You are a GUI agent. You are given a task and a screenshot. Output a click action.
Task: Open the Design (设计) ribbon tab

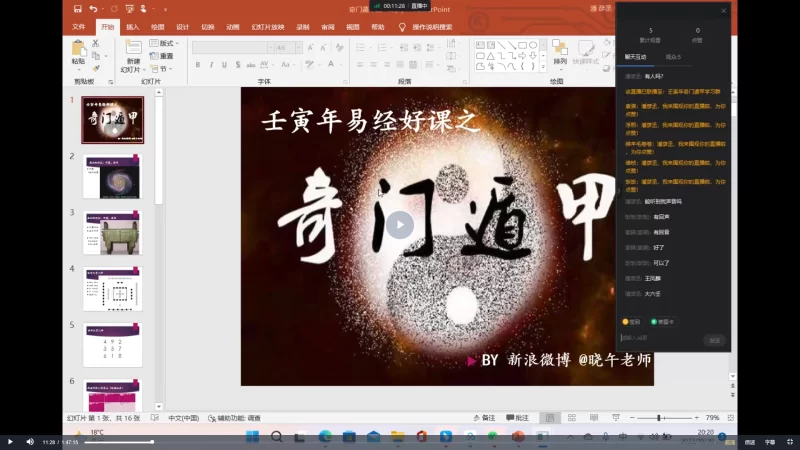coord(182,27)
